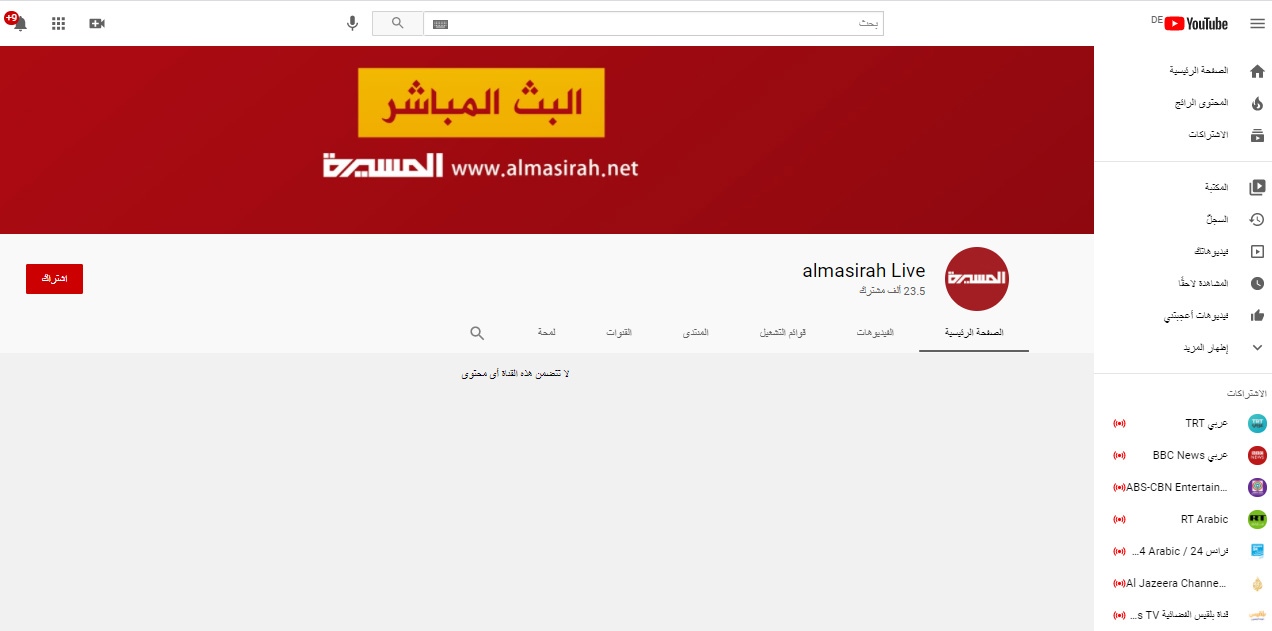This screenshot has width=1272, height=631.
Task: Open Al Jazeera Channel subscription
Action: point(1183,583)
